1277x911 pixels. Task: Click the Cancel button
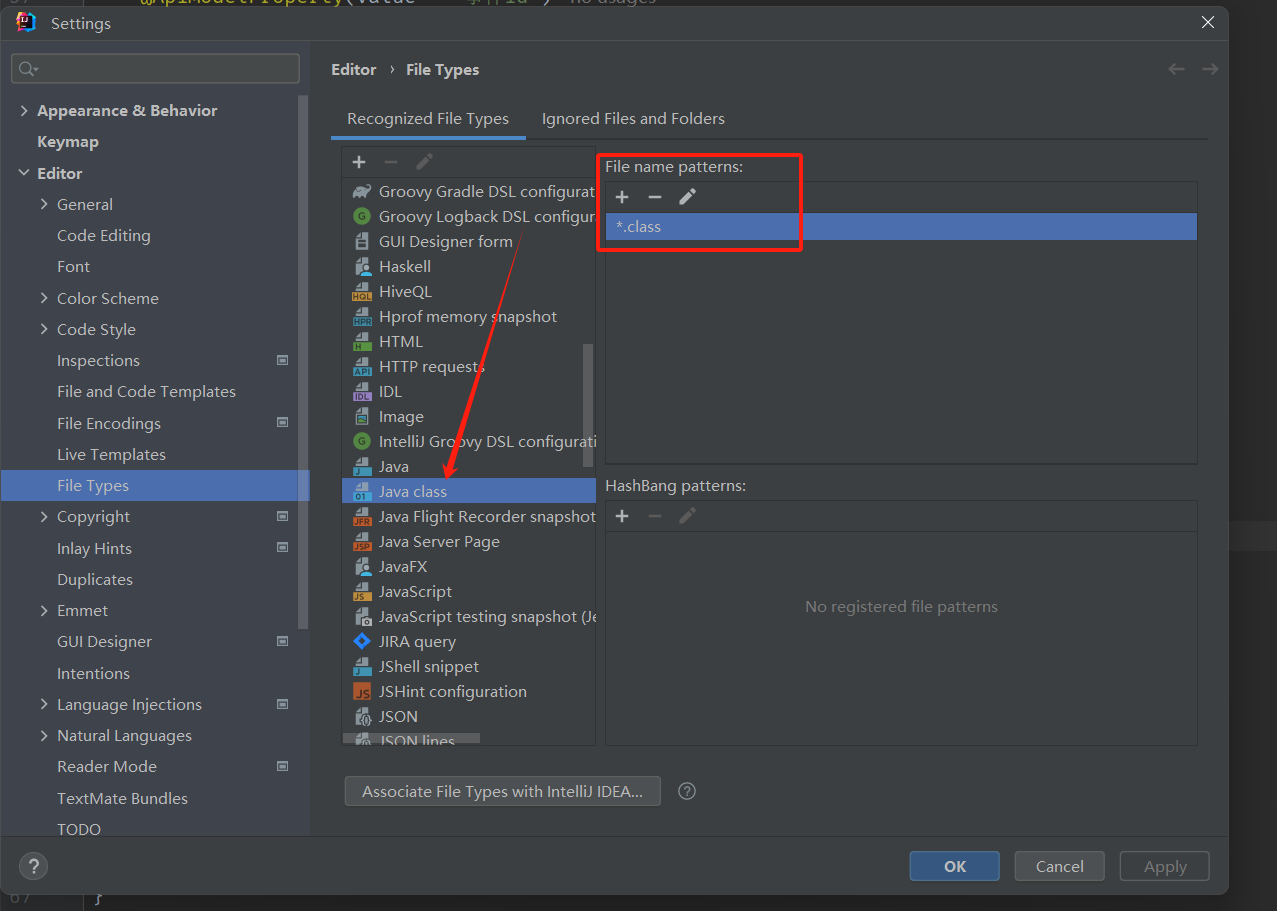click(x=1060, y=866)
